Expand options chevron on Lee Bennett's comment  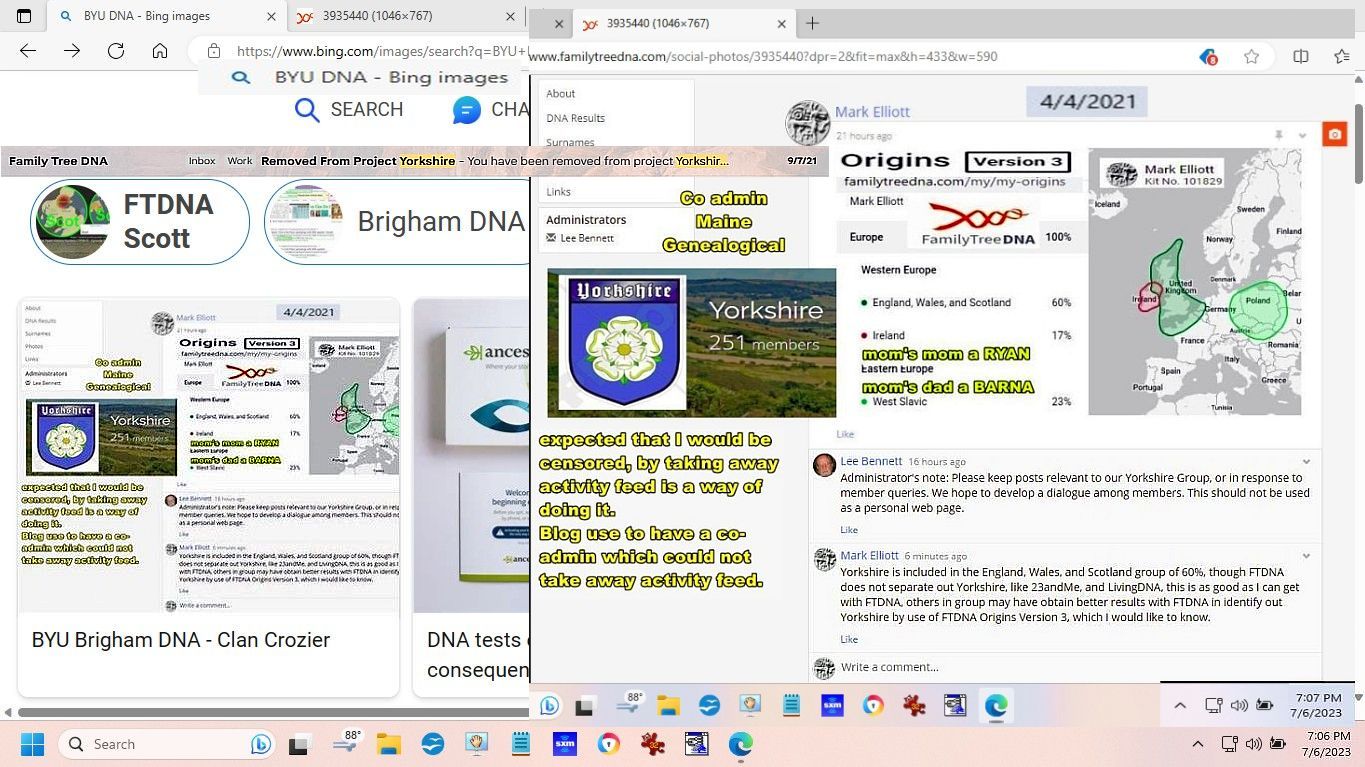(1306, 462)
